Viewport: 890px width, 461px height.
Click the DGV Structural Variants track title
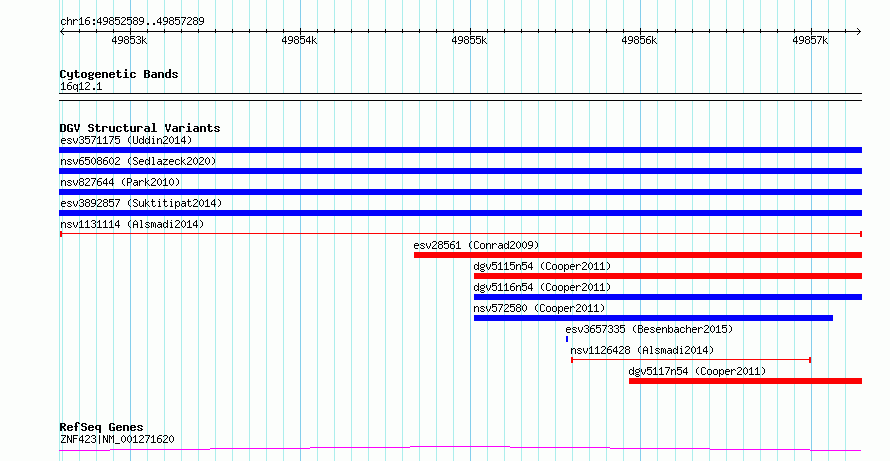[140, 128]
